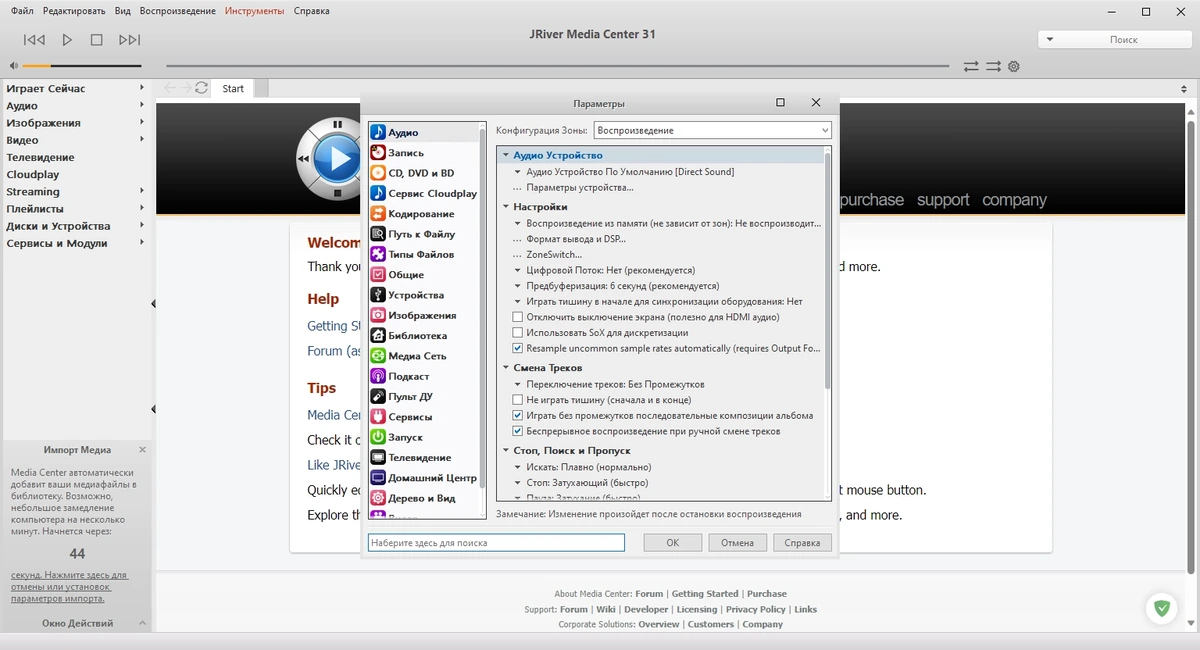Click the Отмена button
This screenshot has height=650, width=1200.
coord(738,542)
